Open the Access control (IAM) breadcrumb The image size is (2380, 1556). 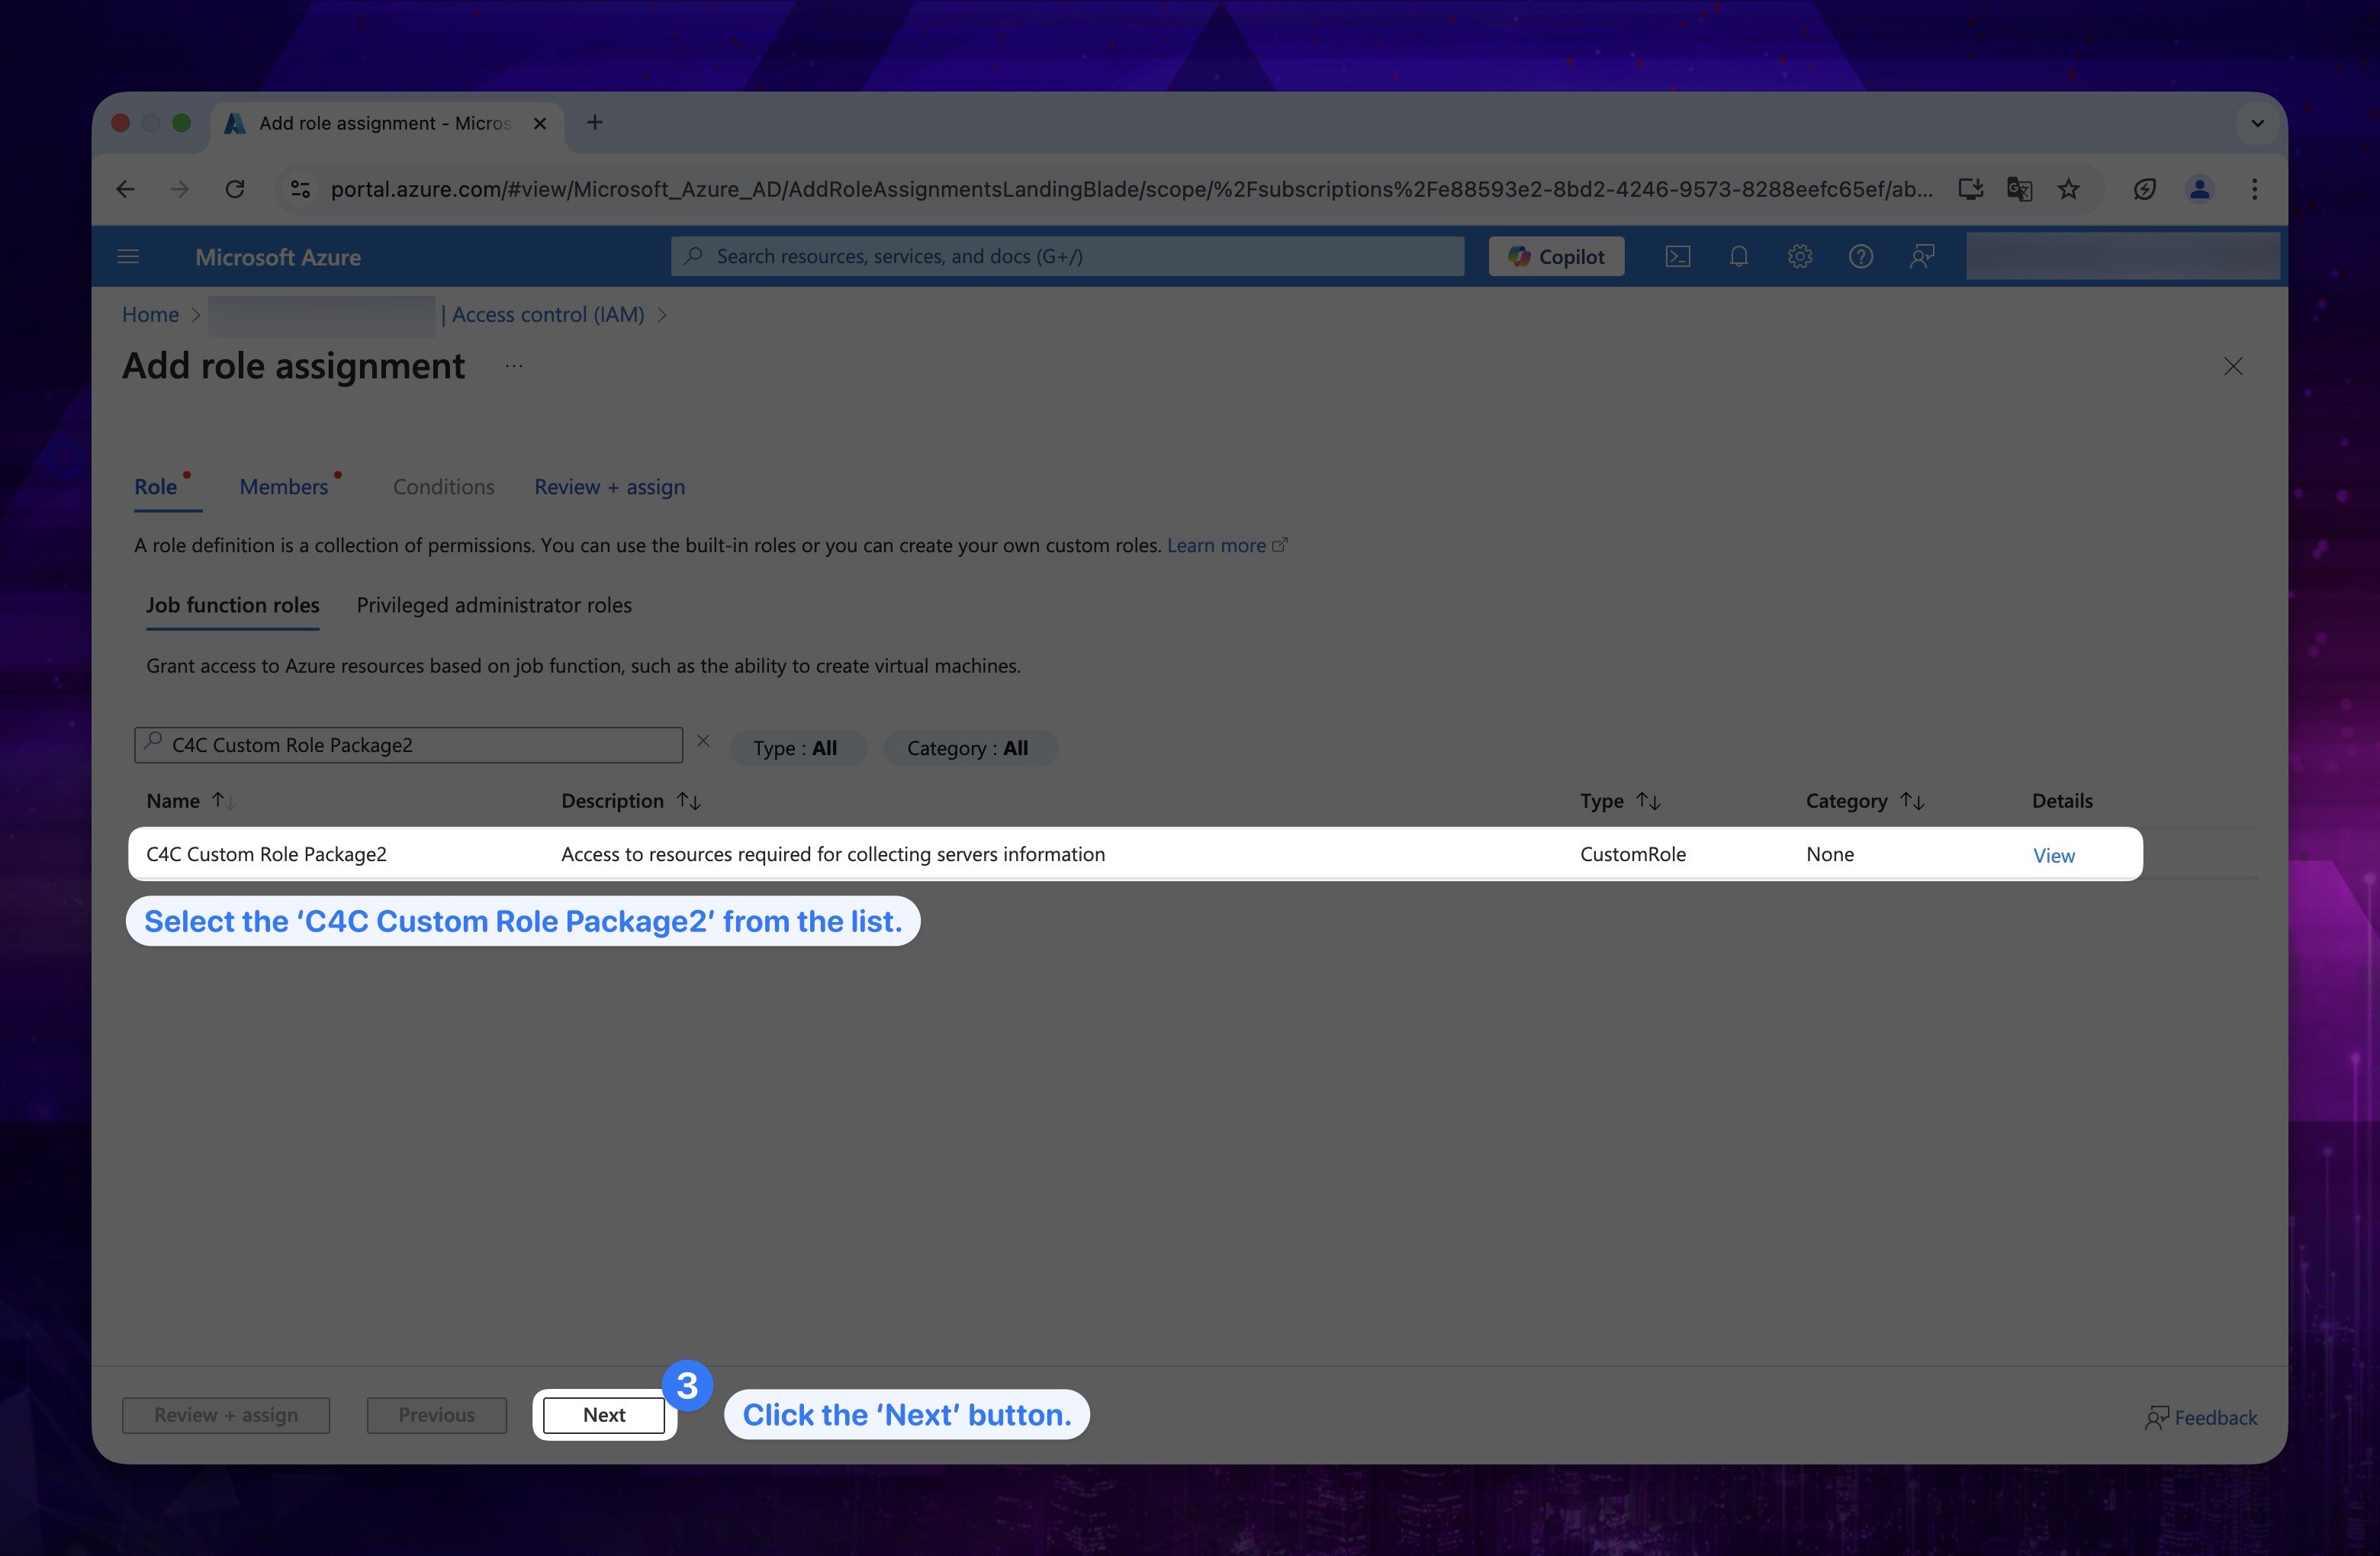click(547, 314)
